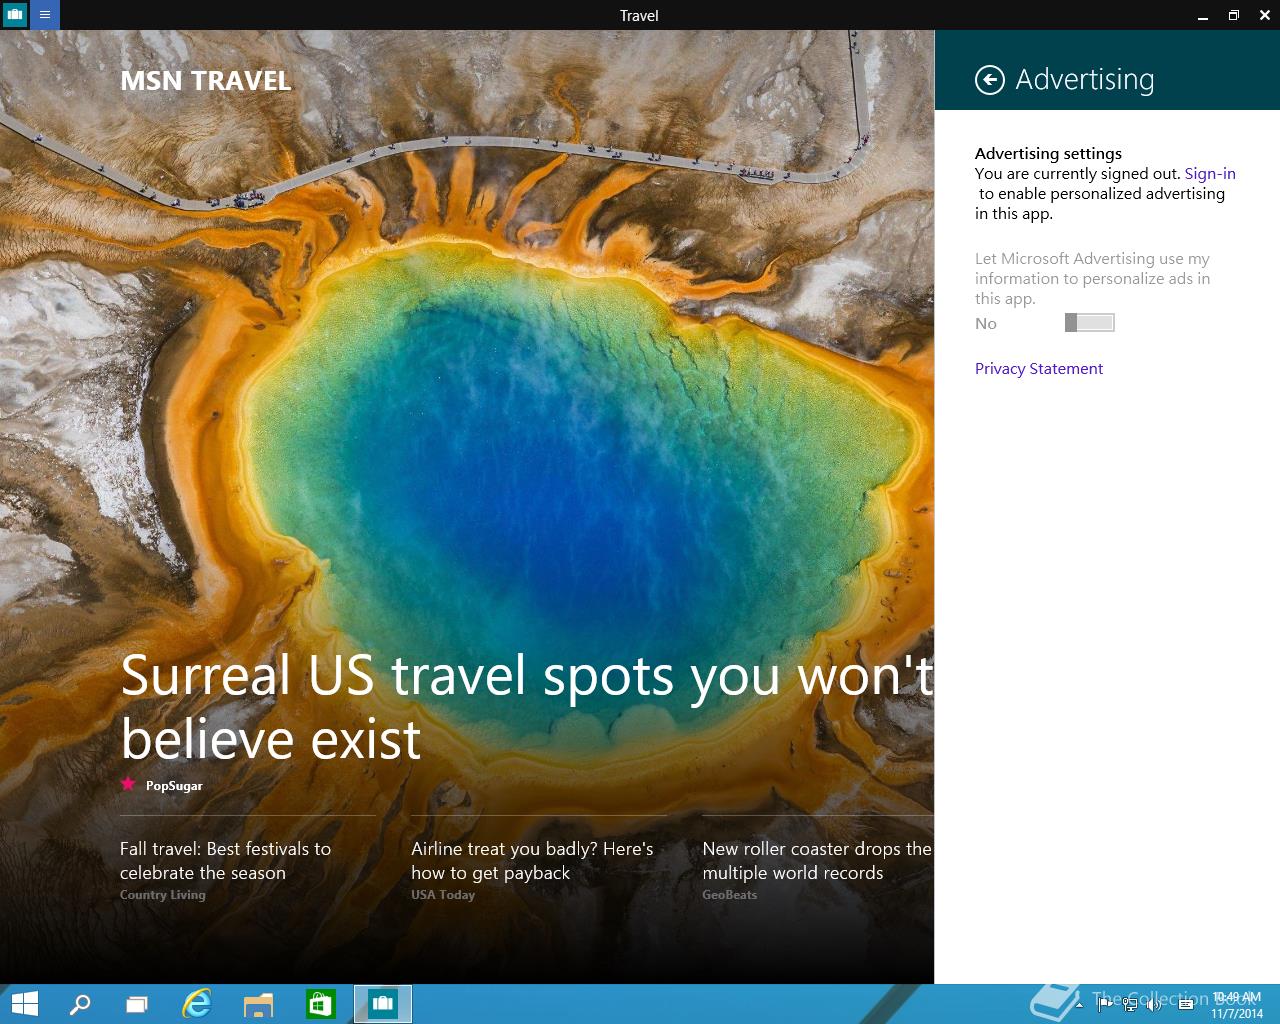Open network status tray icon
Viewport: 1280px width, 1024px height.
click(1130, 1004)
